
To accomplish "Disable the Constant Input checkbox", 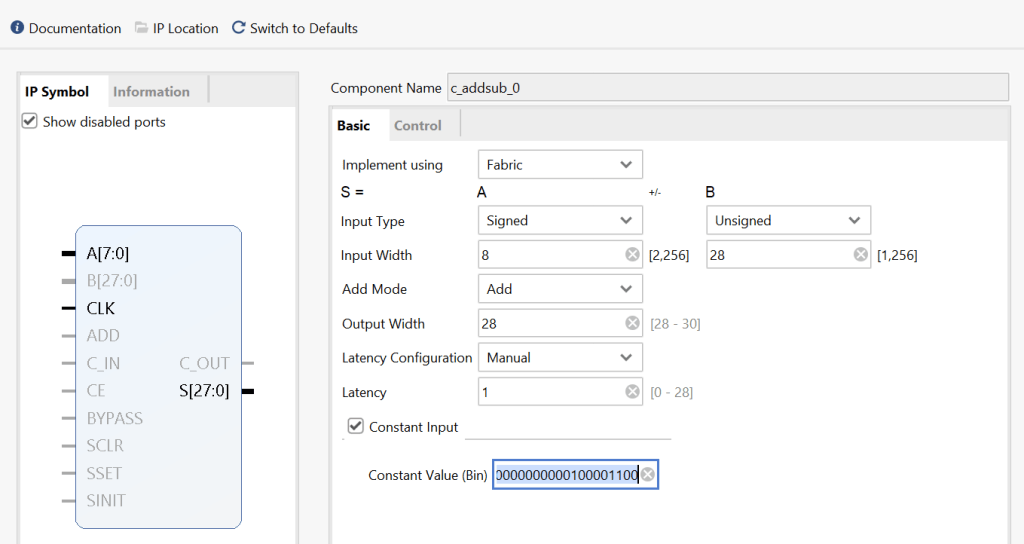I will pos(356,427).
